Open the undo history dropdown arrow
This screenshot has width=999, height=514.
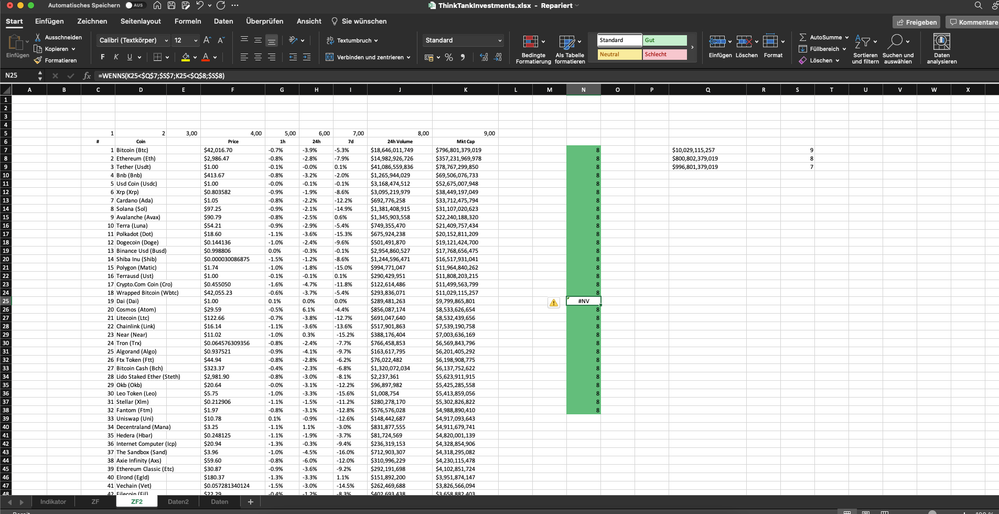point(210,5)
